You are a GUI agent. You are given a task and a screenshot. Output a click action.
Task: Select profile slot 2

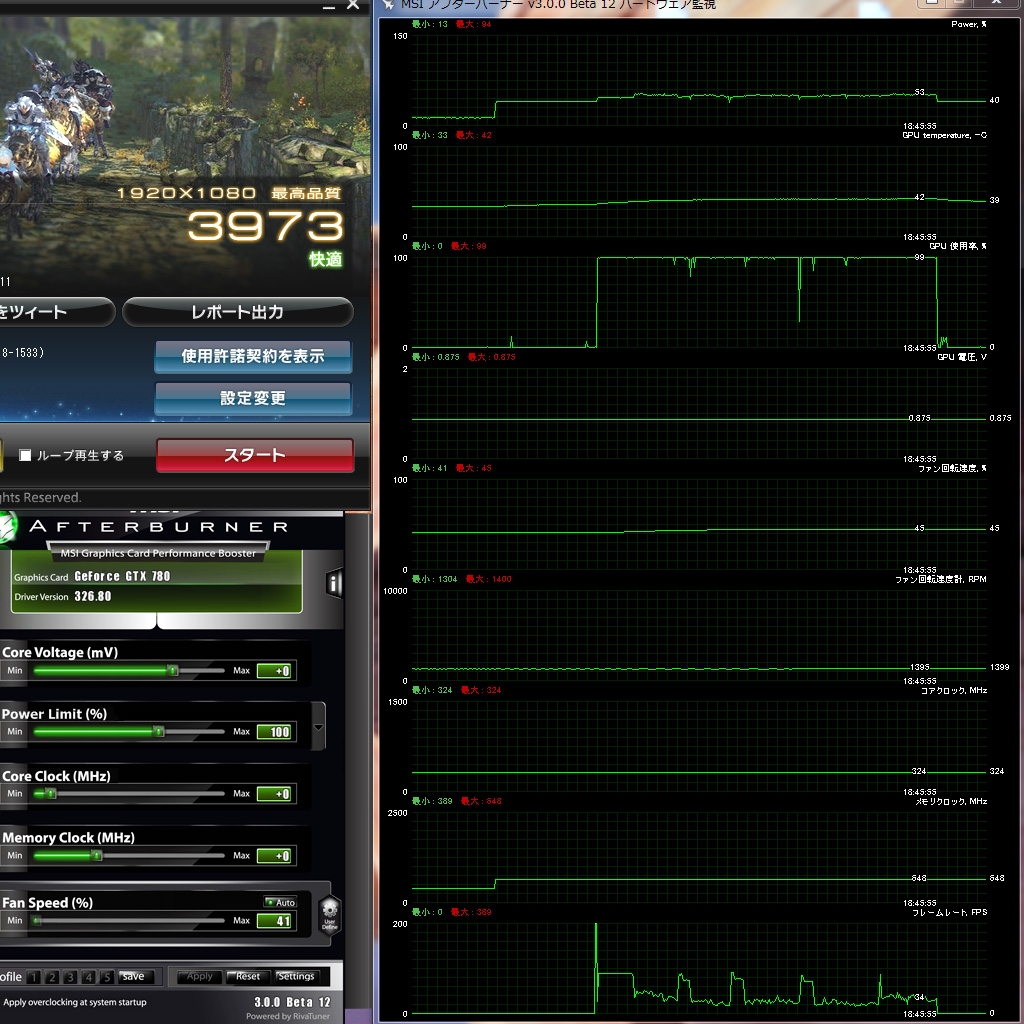tap(52, 977)
